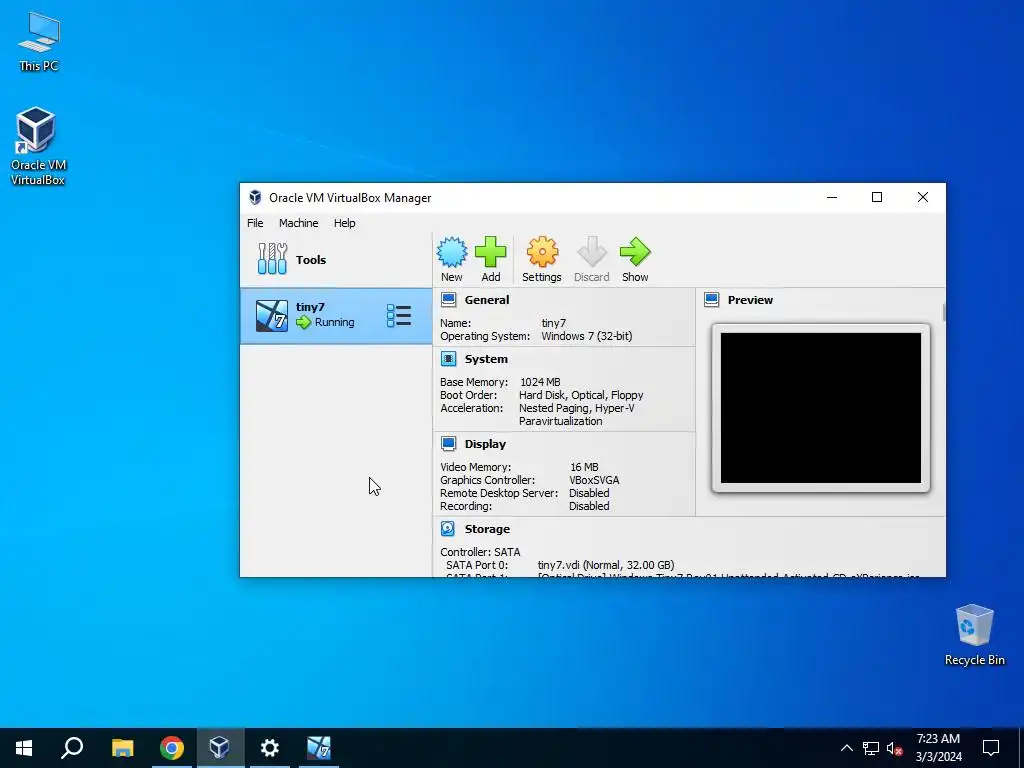The image size is (1024, 768).
Task: Open the Machine menu
Action: pyautogui.click(x=298, y=223)
